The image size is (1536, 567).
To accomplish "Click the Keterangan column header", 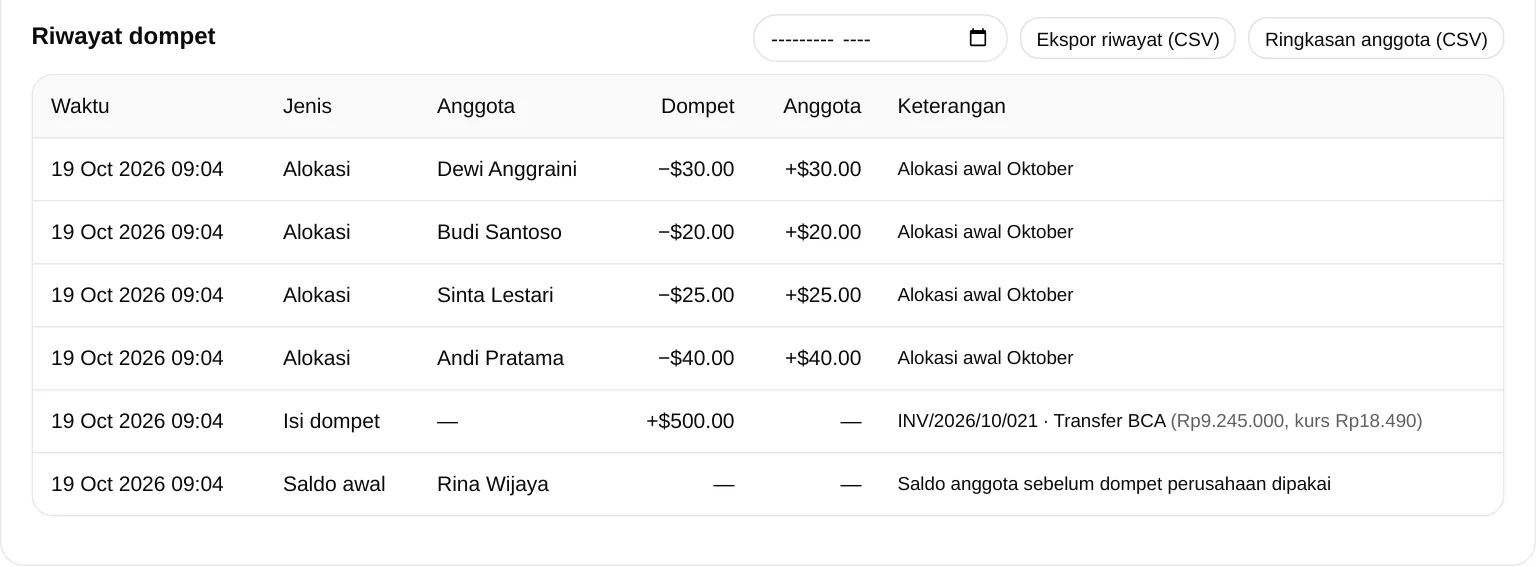I will [951, 106].
